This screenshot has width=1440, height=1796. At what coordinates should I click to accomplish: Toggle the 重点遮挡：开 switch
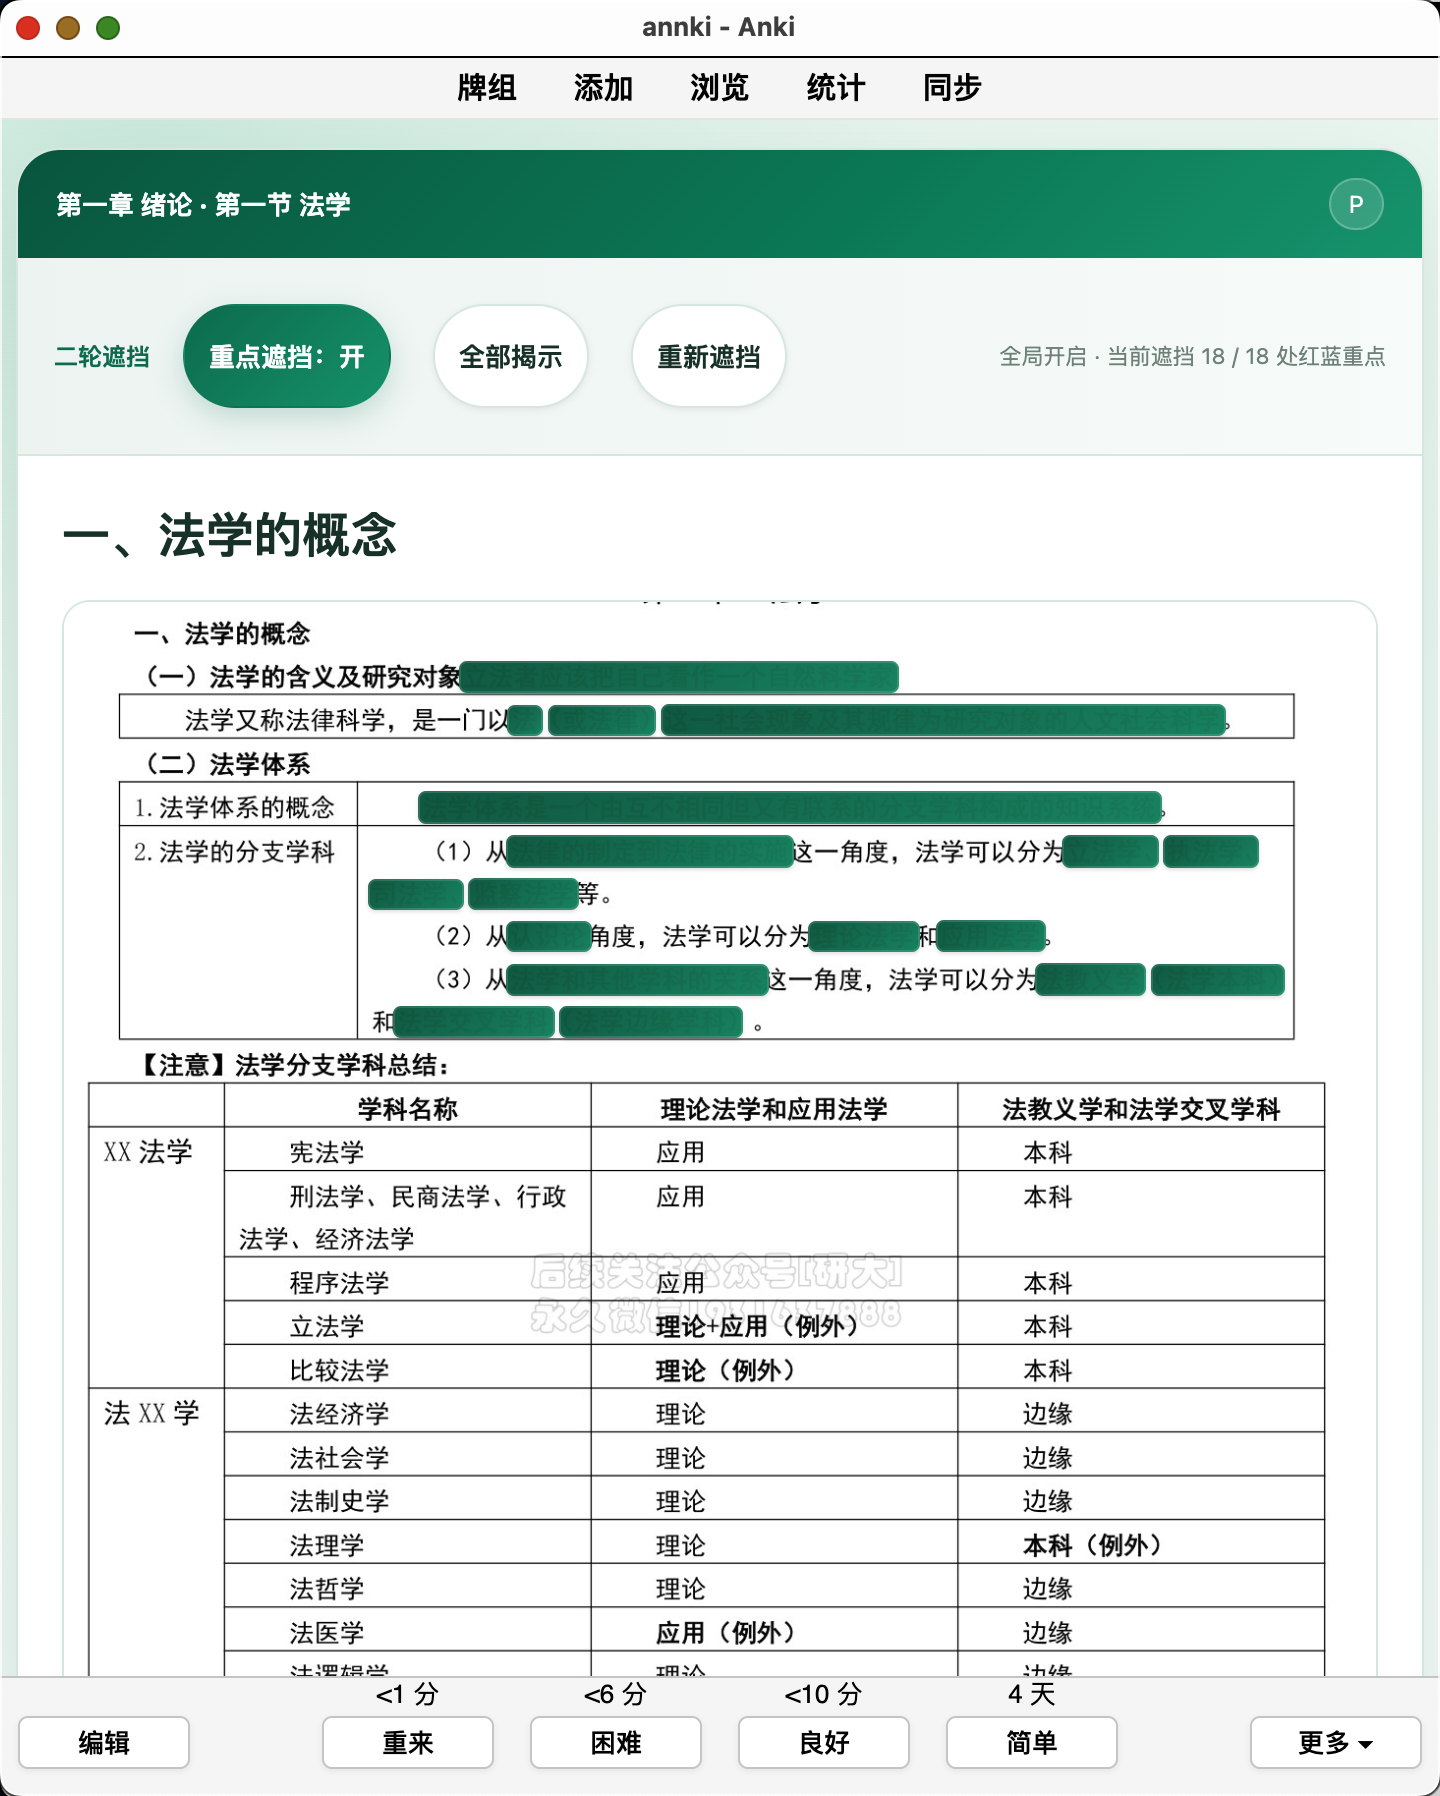point(287,356)
